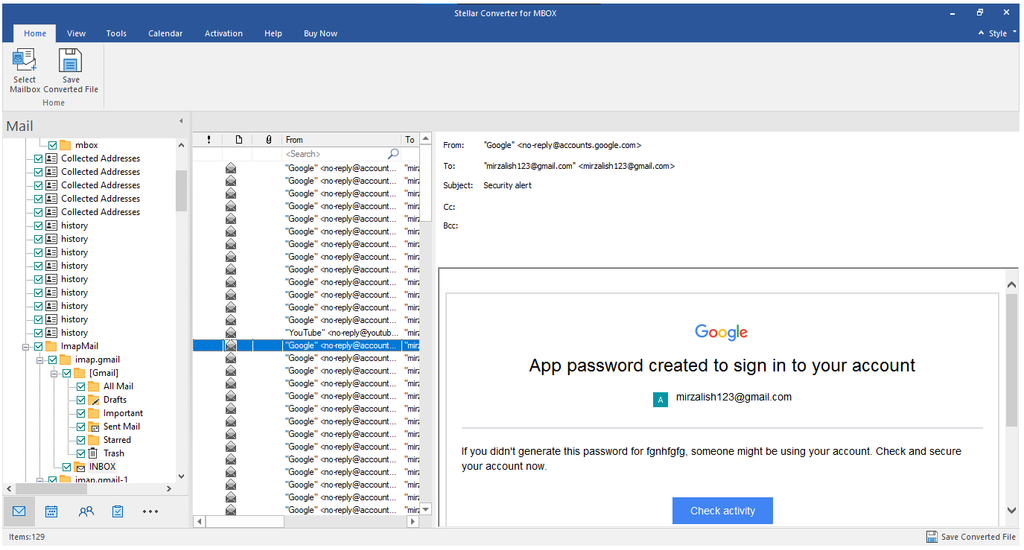Viewport: 1024px width, 550px height.
Task: Click the three-dots more options icon
Action: pos(150,511)
